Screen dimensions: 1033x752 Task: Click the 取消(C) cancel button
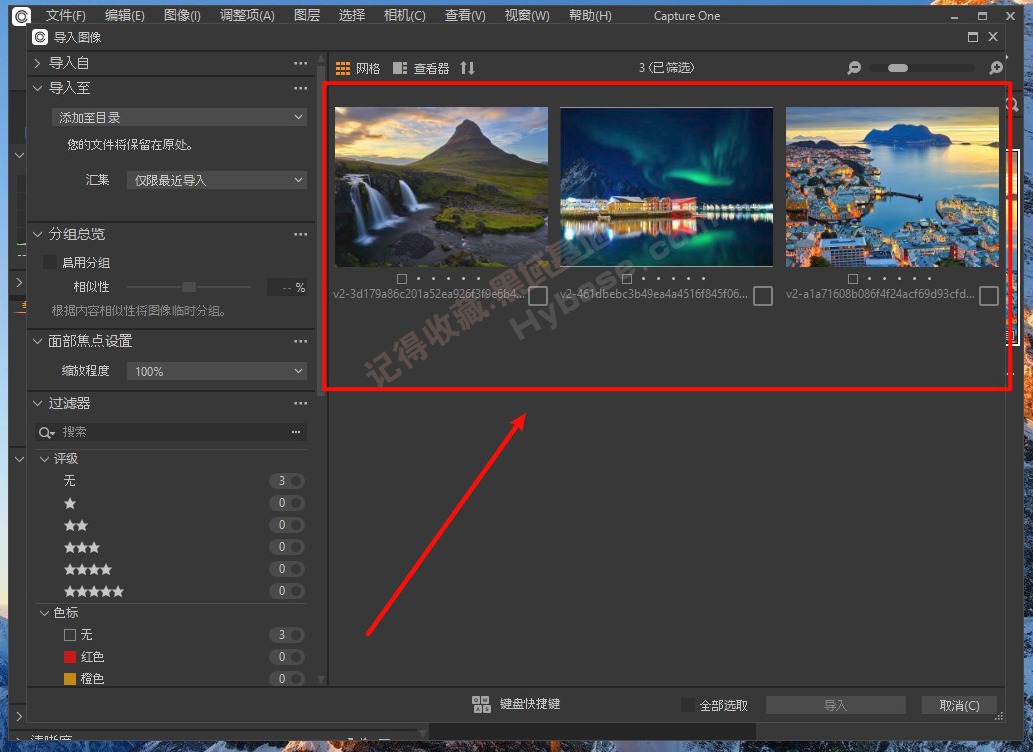click(x=959, y=705)
